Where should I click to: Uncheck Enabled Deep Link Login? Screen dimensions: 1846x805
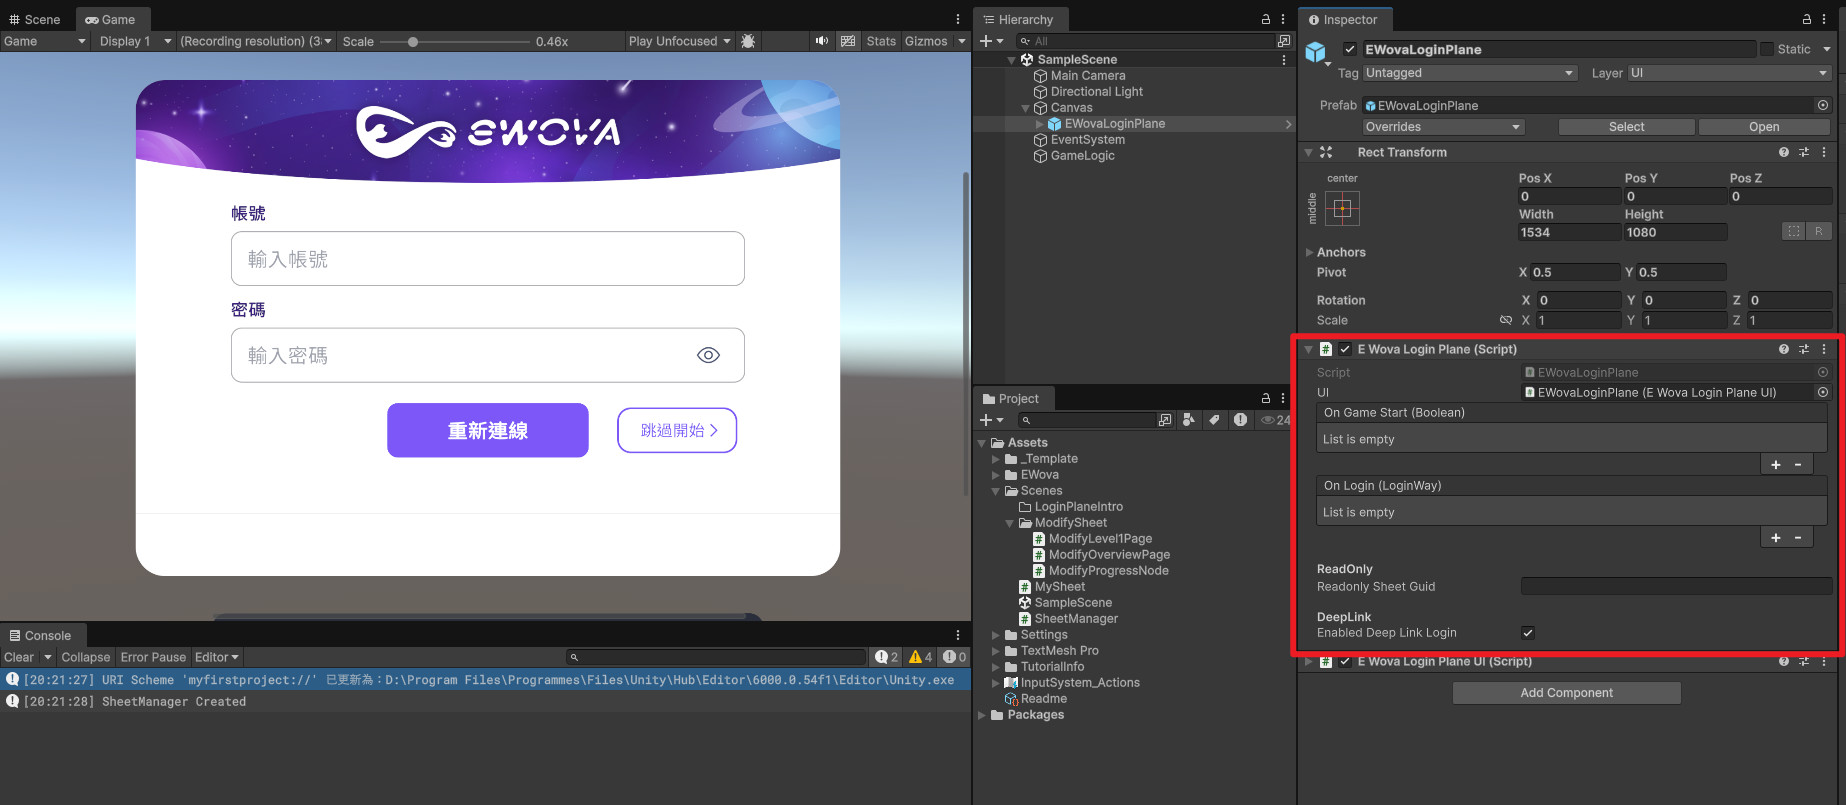coord(1528,632)
